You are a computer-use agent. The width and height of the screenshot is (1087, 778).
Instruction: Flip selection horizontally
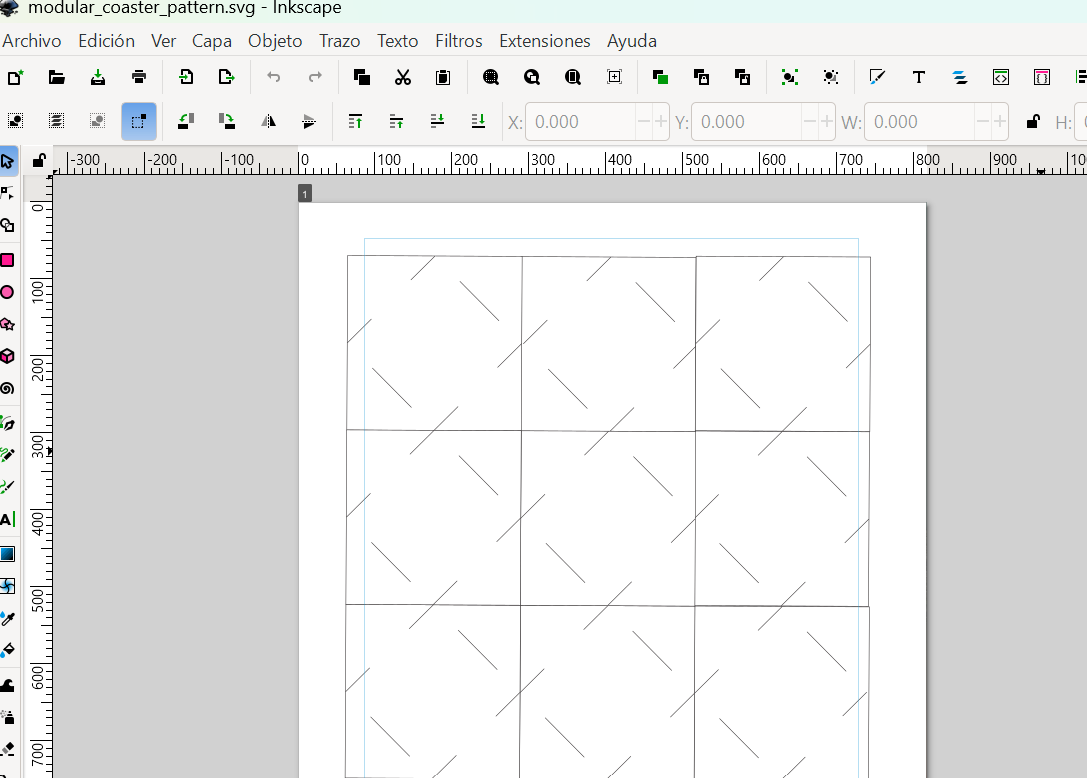(x=268, y=121)
